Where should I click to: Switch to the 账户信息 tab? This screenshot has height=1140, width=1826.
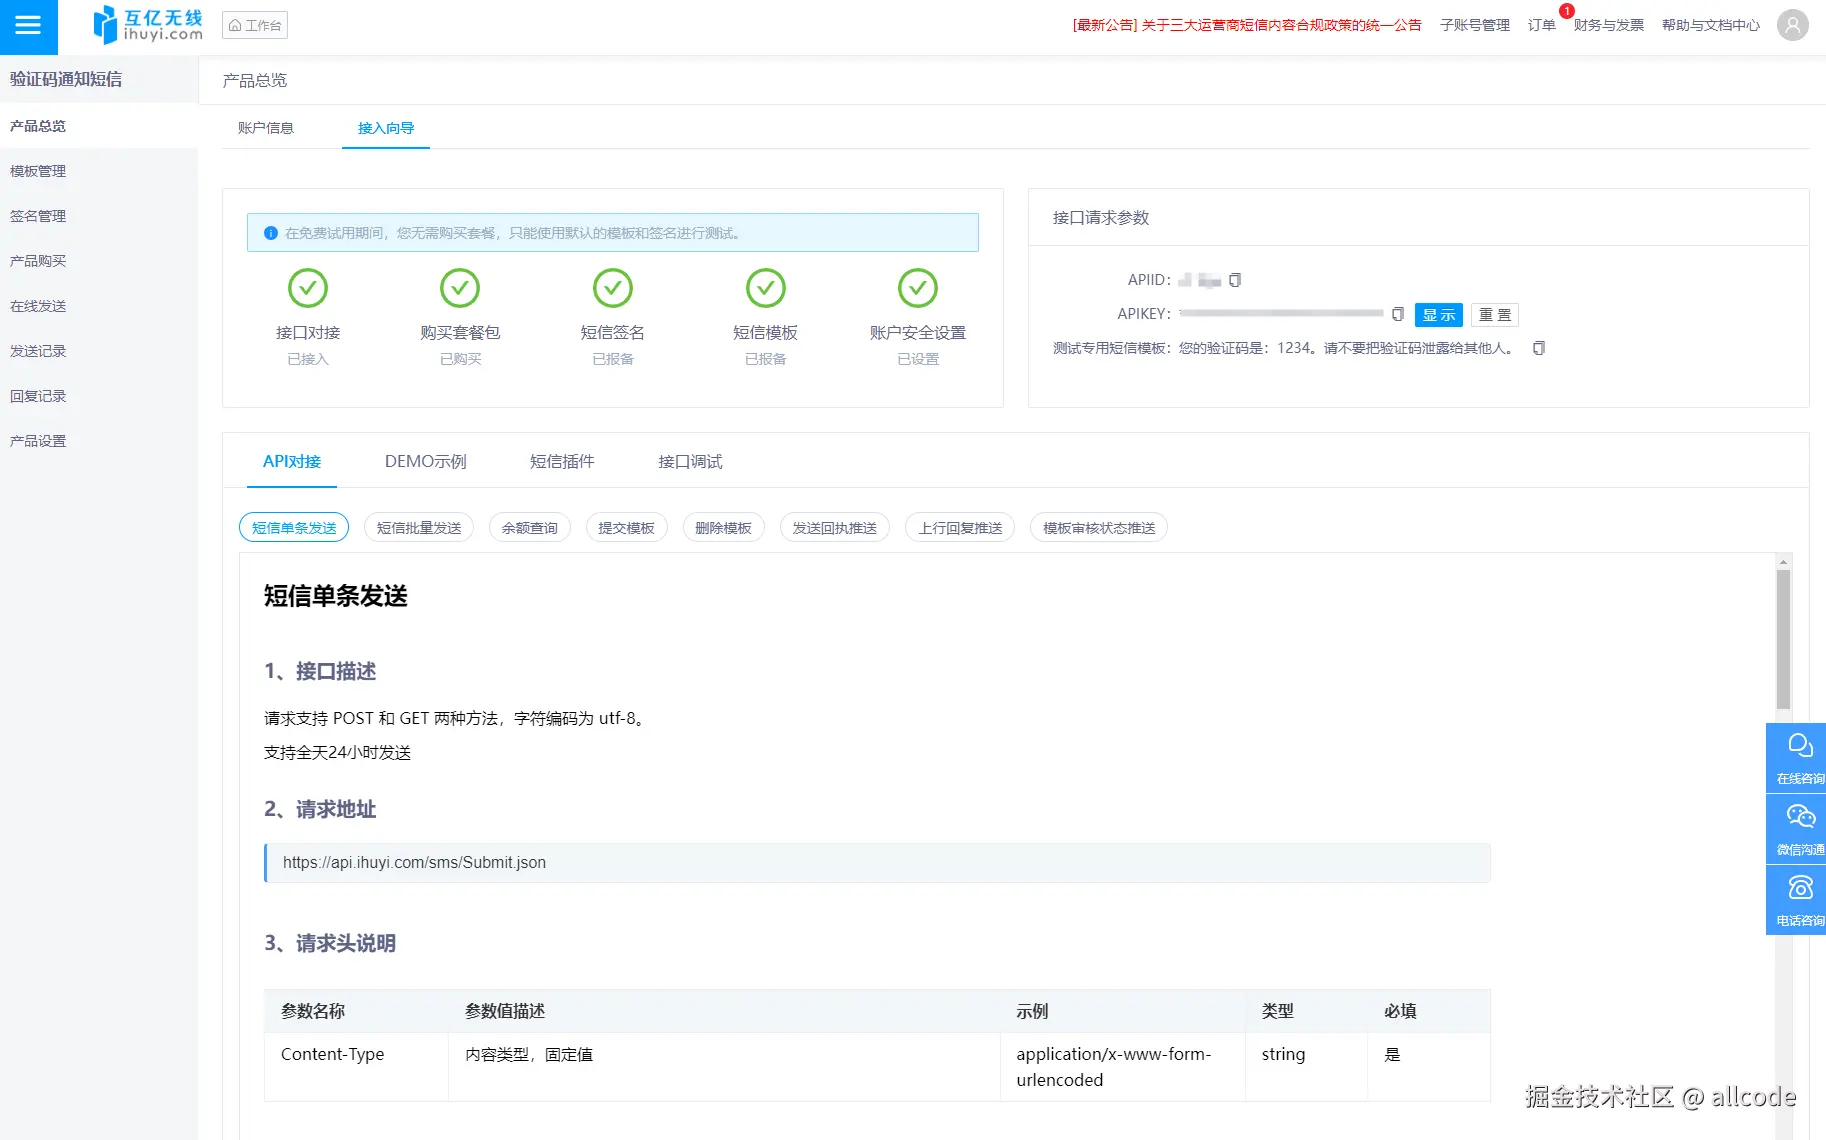point(266,128)
